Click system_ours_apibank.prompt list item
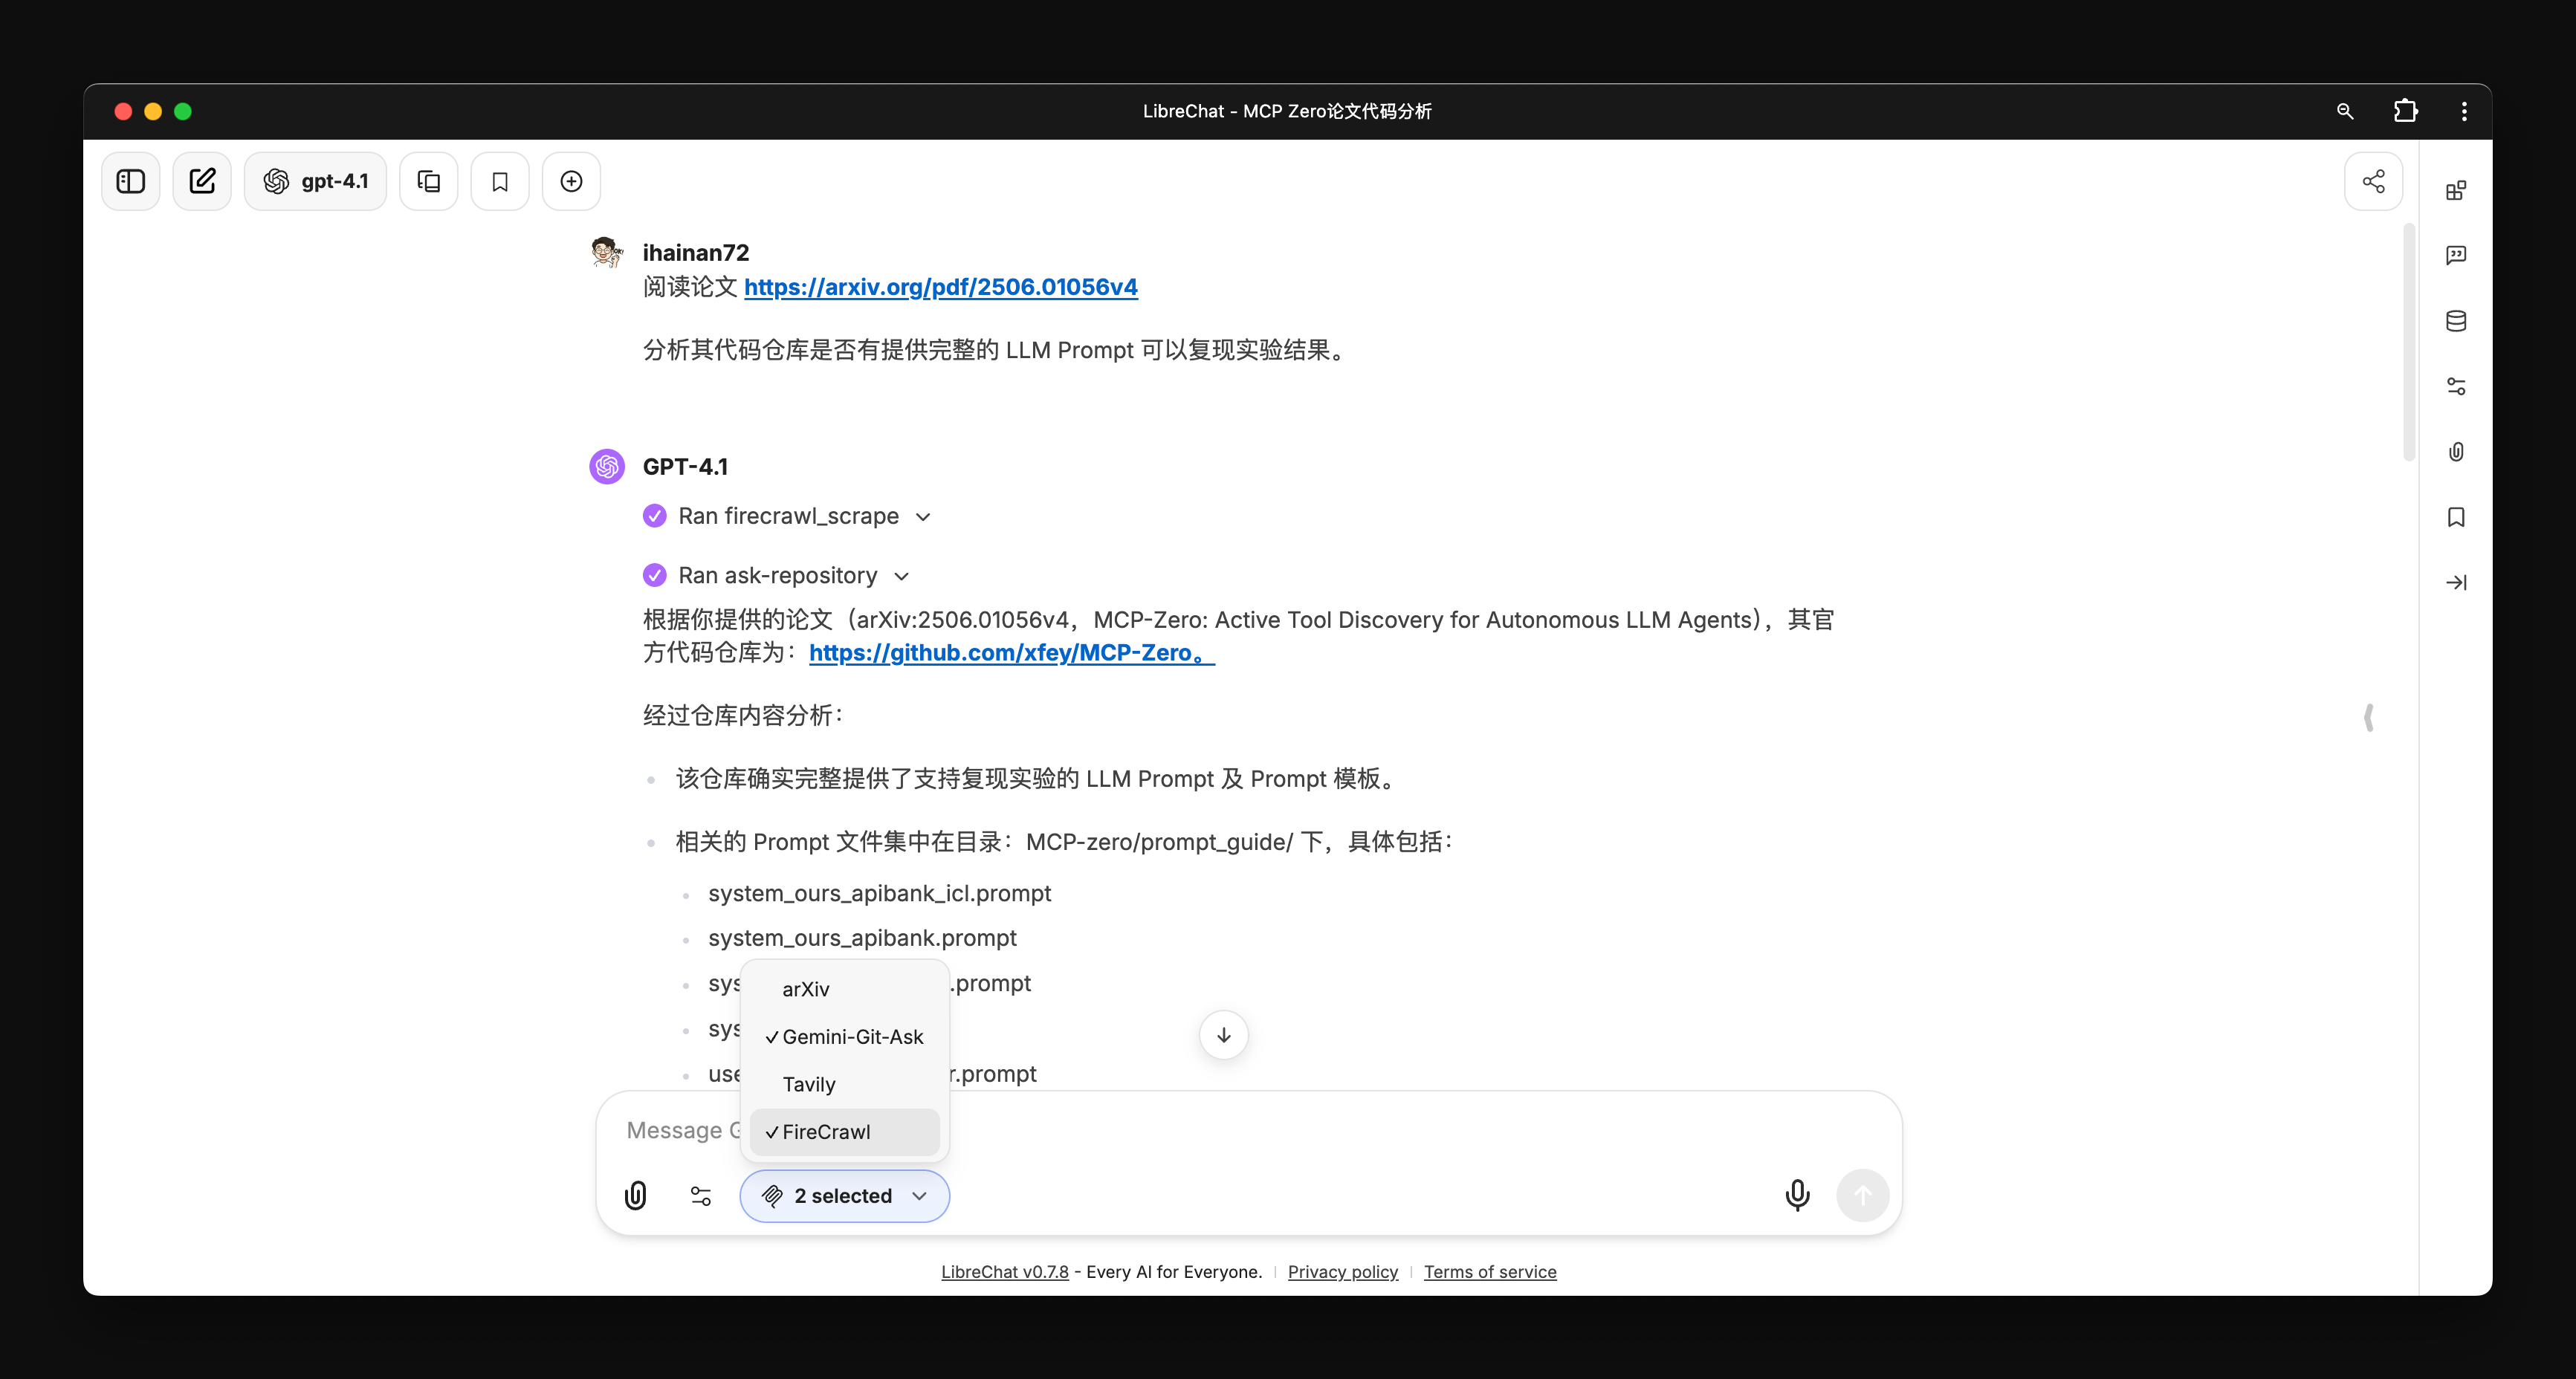Image resolution: width=2576 pixels, height=1379 pixels. point(862,938)
